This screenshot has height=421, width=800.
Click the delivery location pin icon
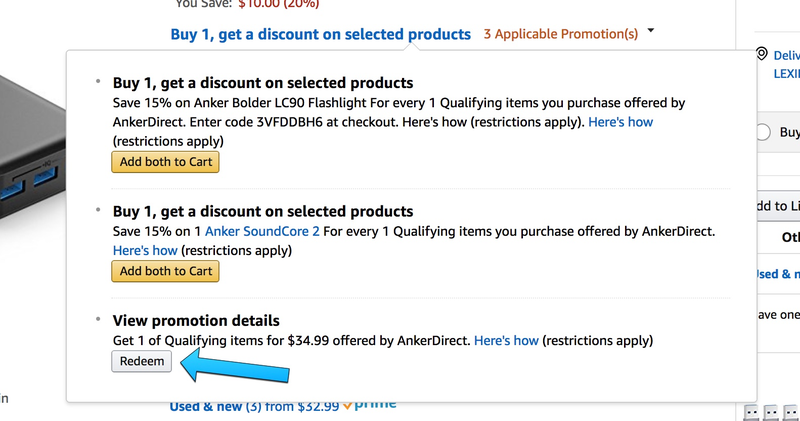click(x=761, y=54)
